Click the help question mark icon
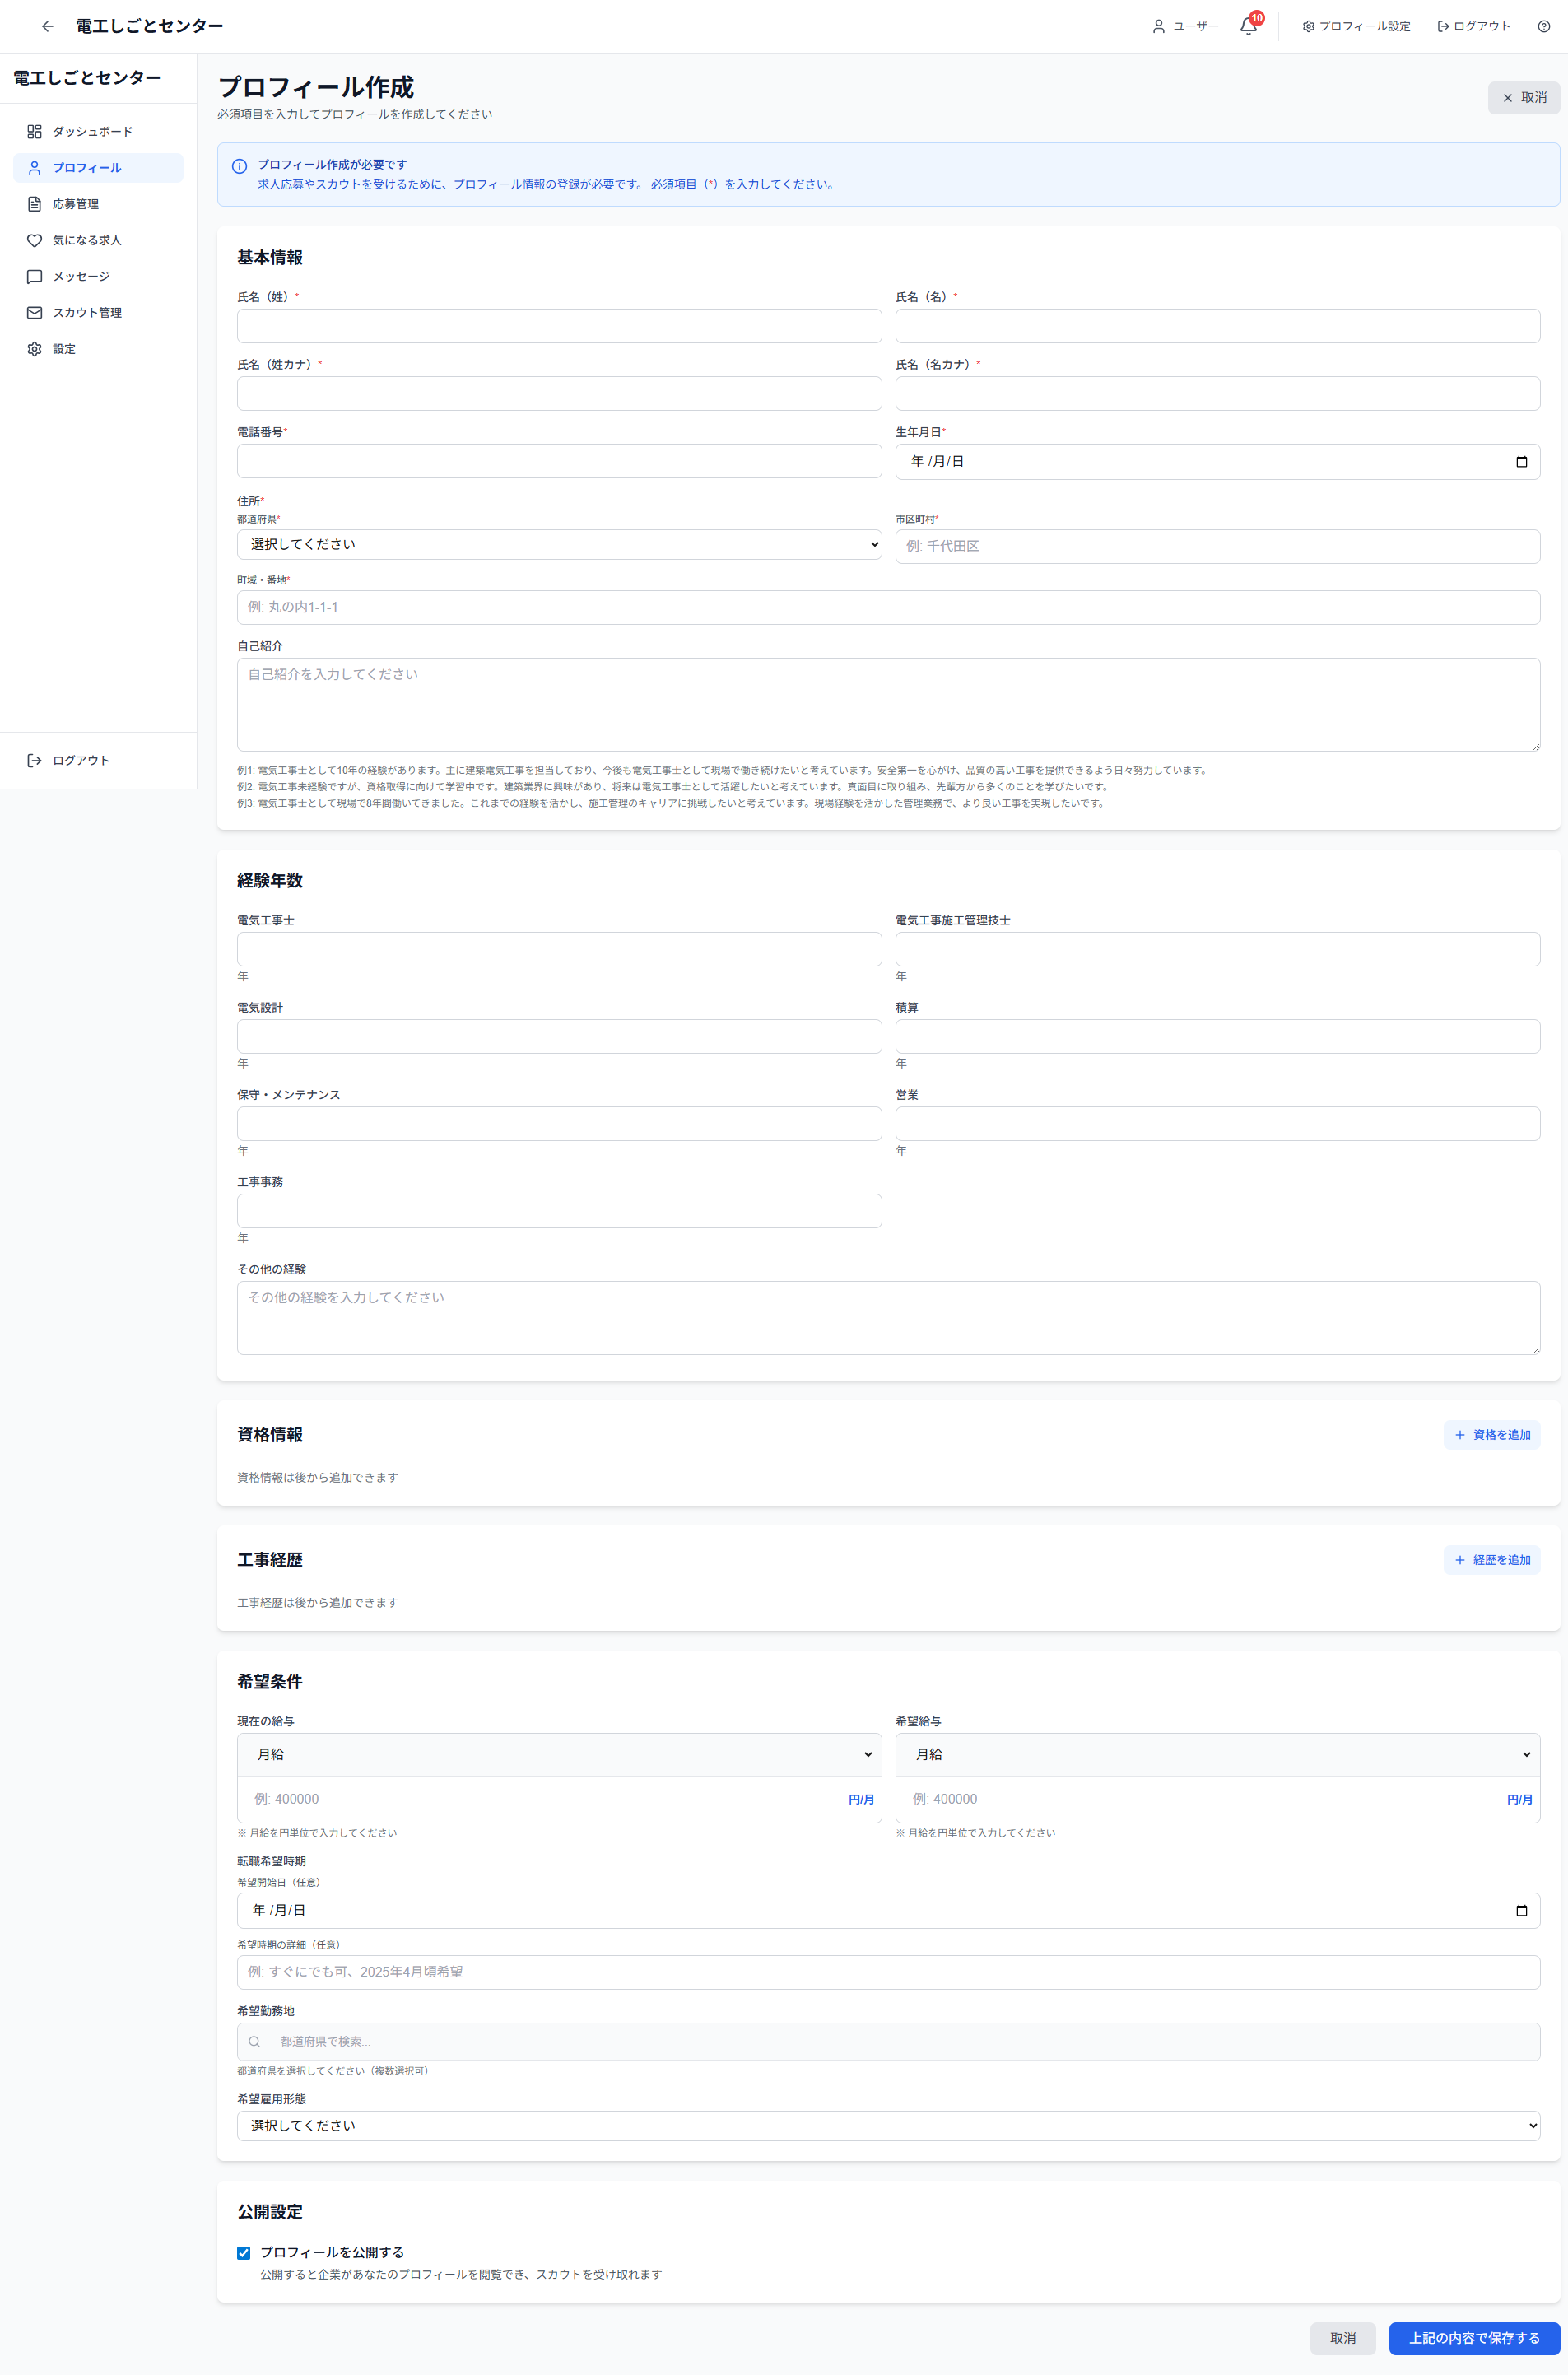This screenshot has height=2375, width=1568. click(1543, 27)
